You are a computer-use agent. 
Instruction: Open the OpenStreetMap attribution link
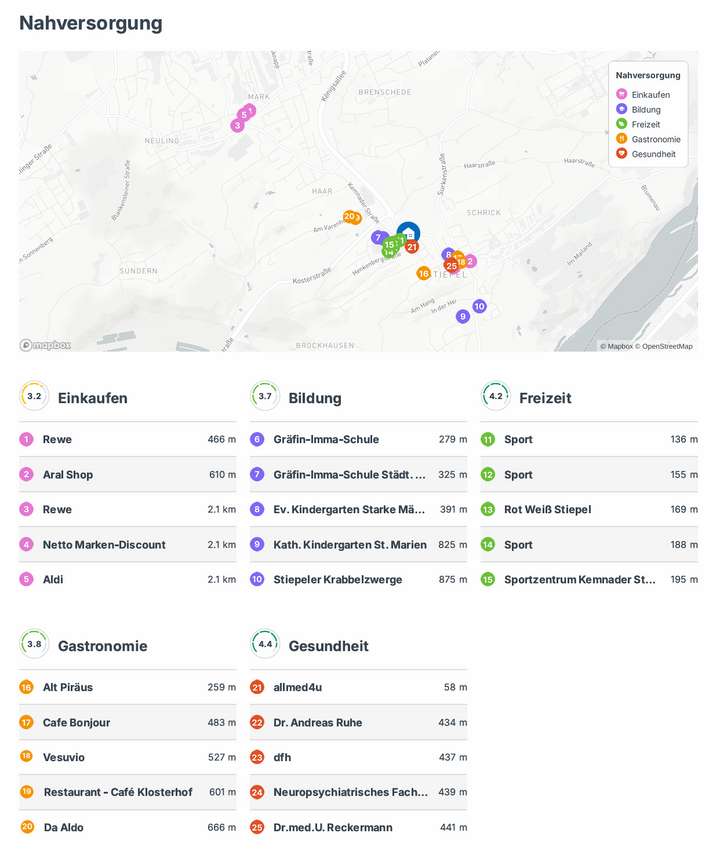(667, 346)
